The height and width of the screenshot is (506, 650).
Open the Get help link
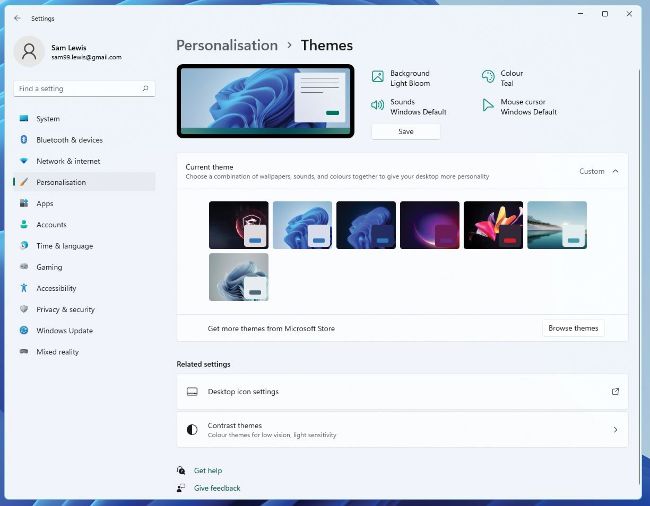tap(208, 470)
